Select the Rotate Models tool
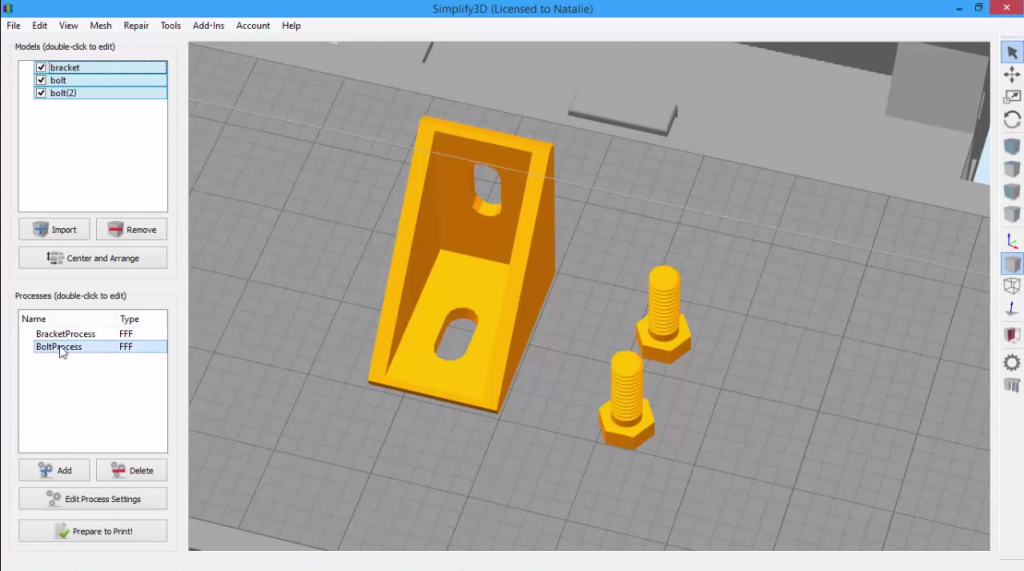The width and height of the screenshot is (1024, 571). click(1012, 120)
